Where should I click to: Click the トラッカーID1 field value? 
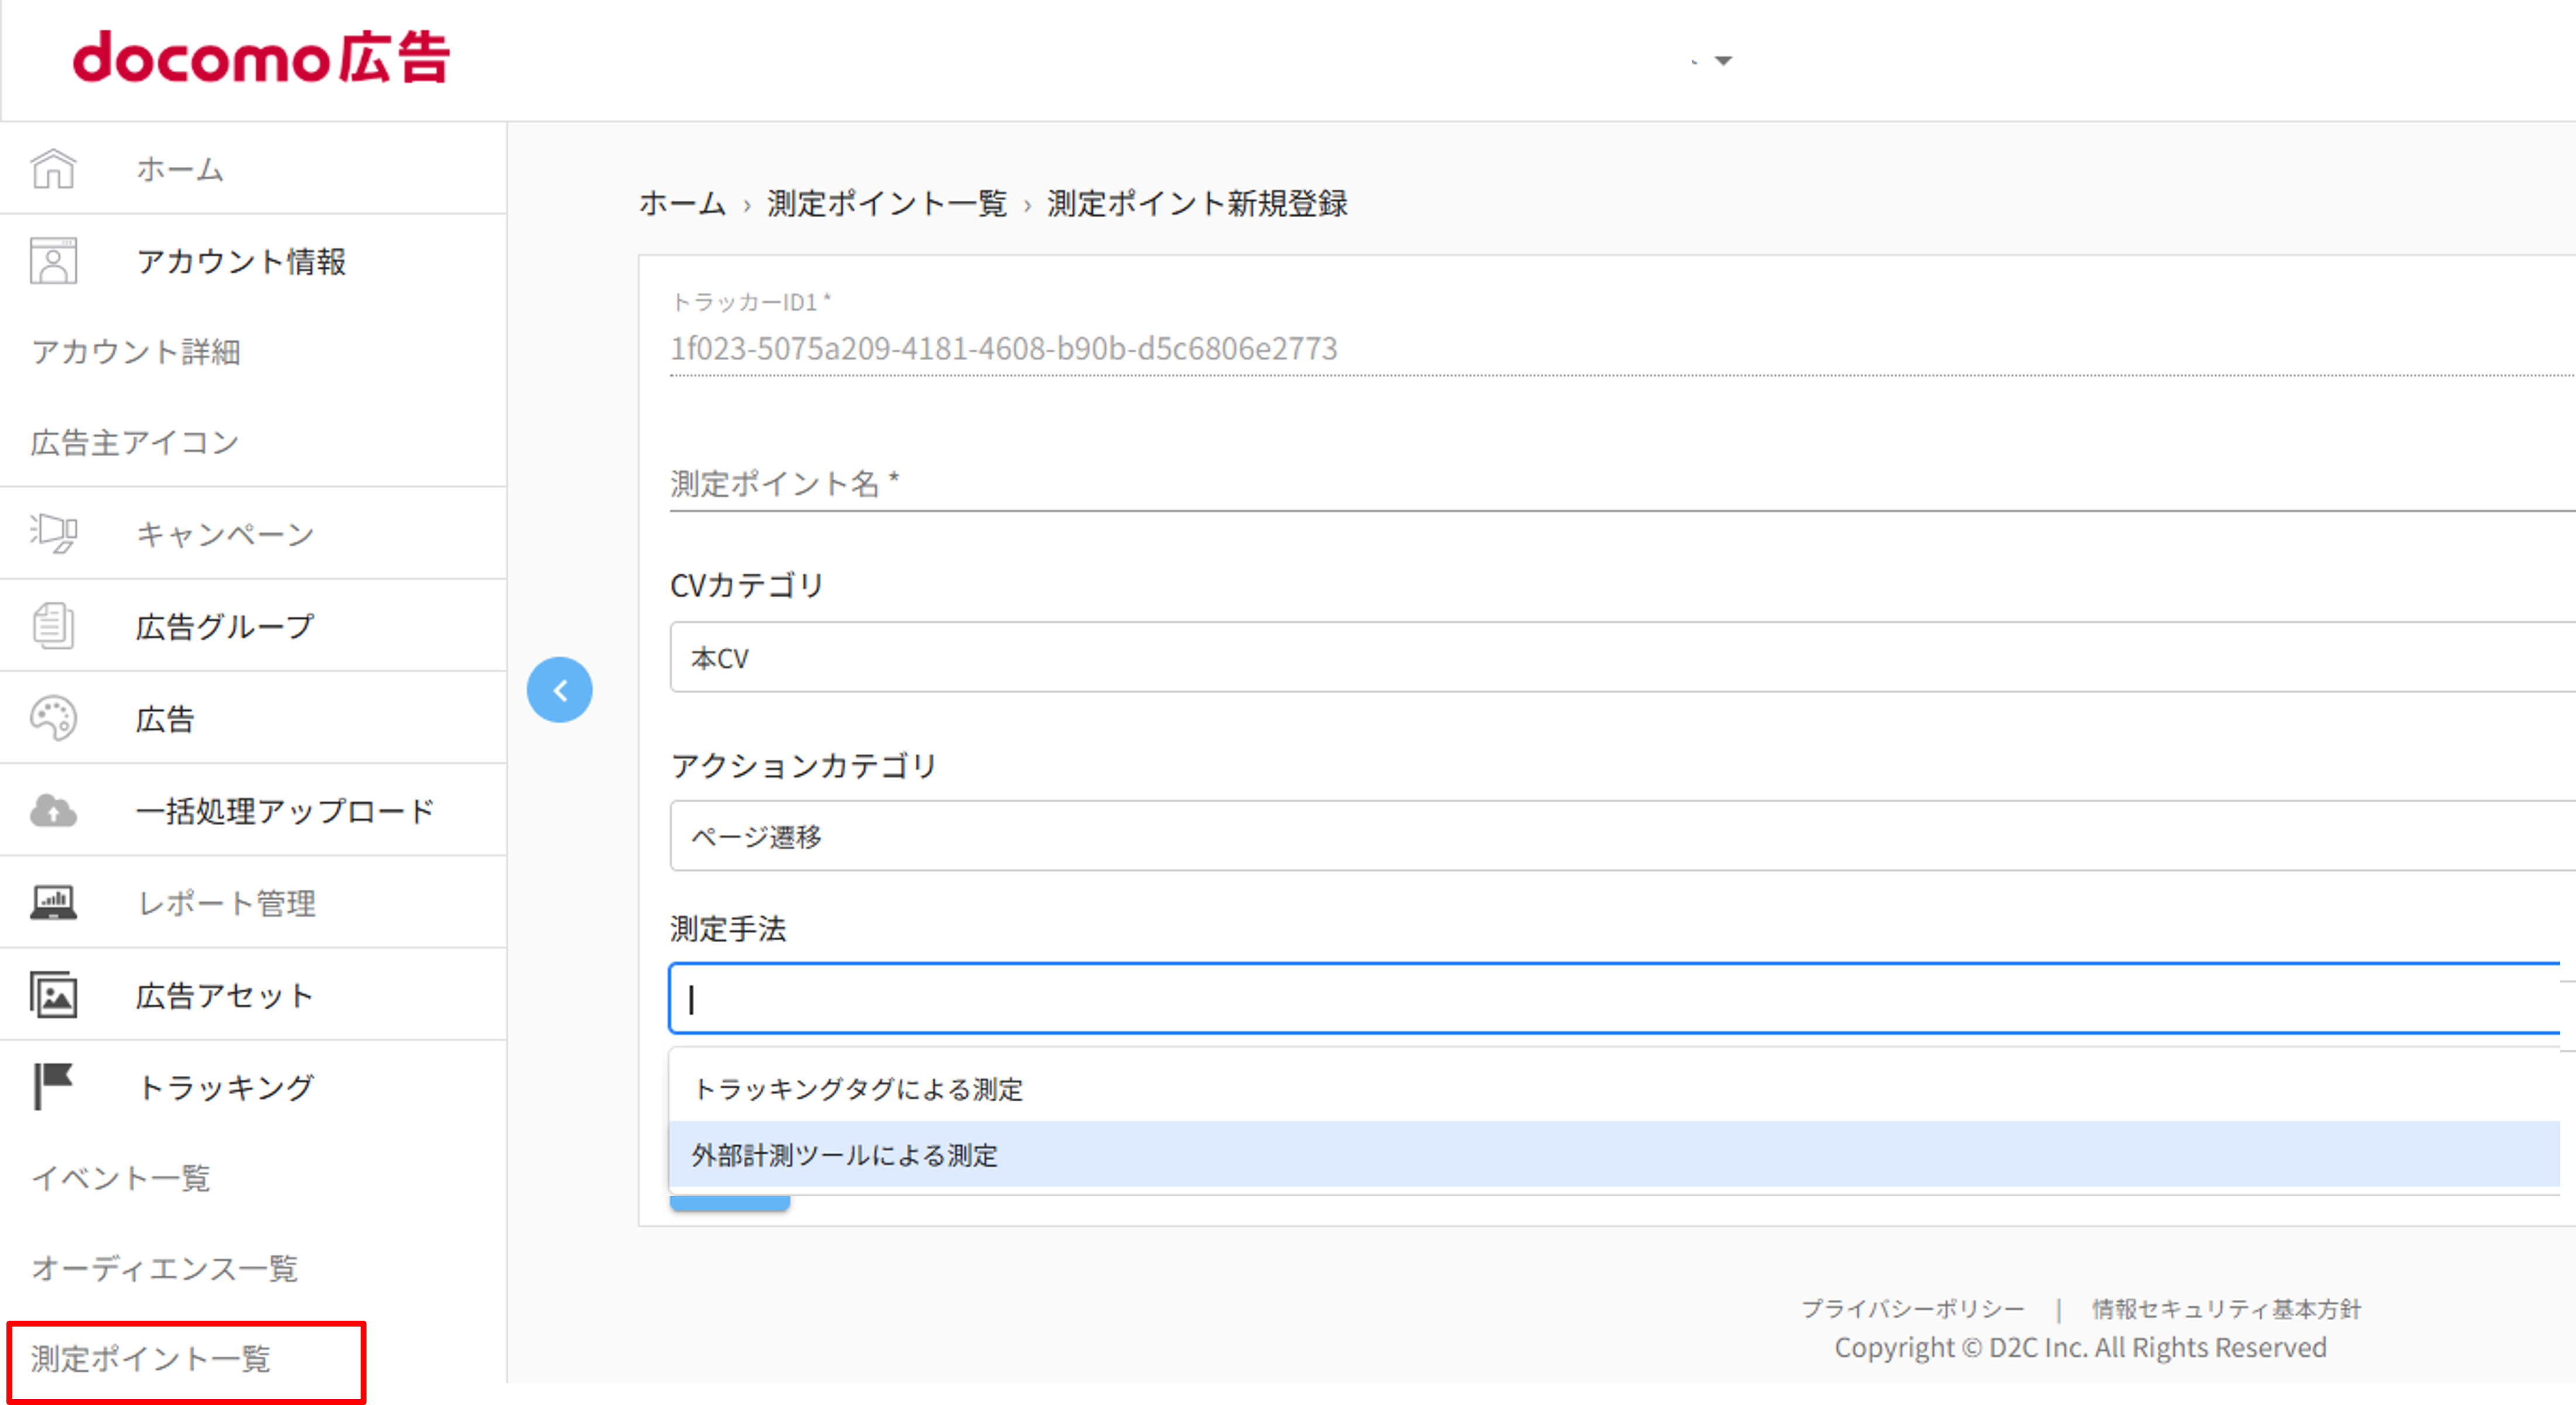click(1004, 348)
